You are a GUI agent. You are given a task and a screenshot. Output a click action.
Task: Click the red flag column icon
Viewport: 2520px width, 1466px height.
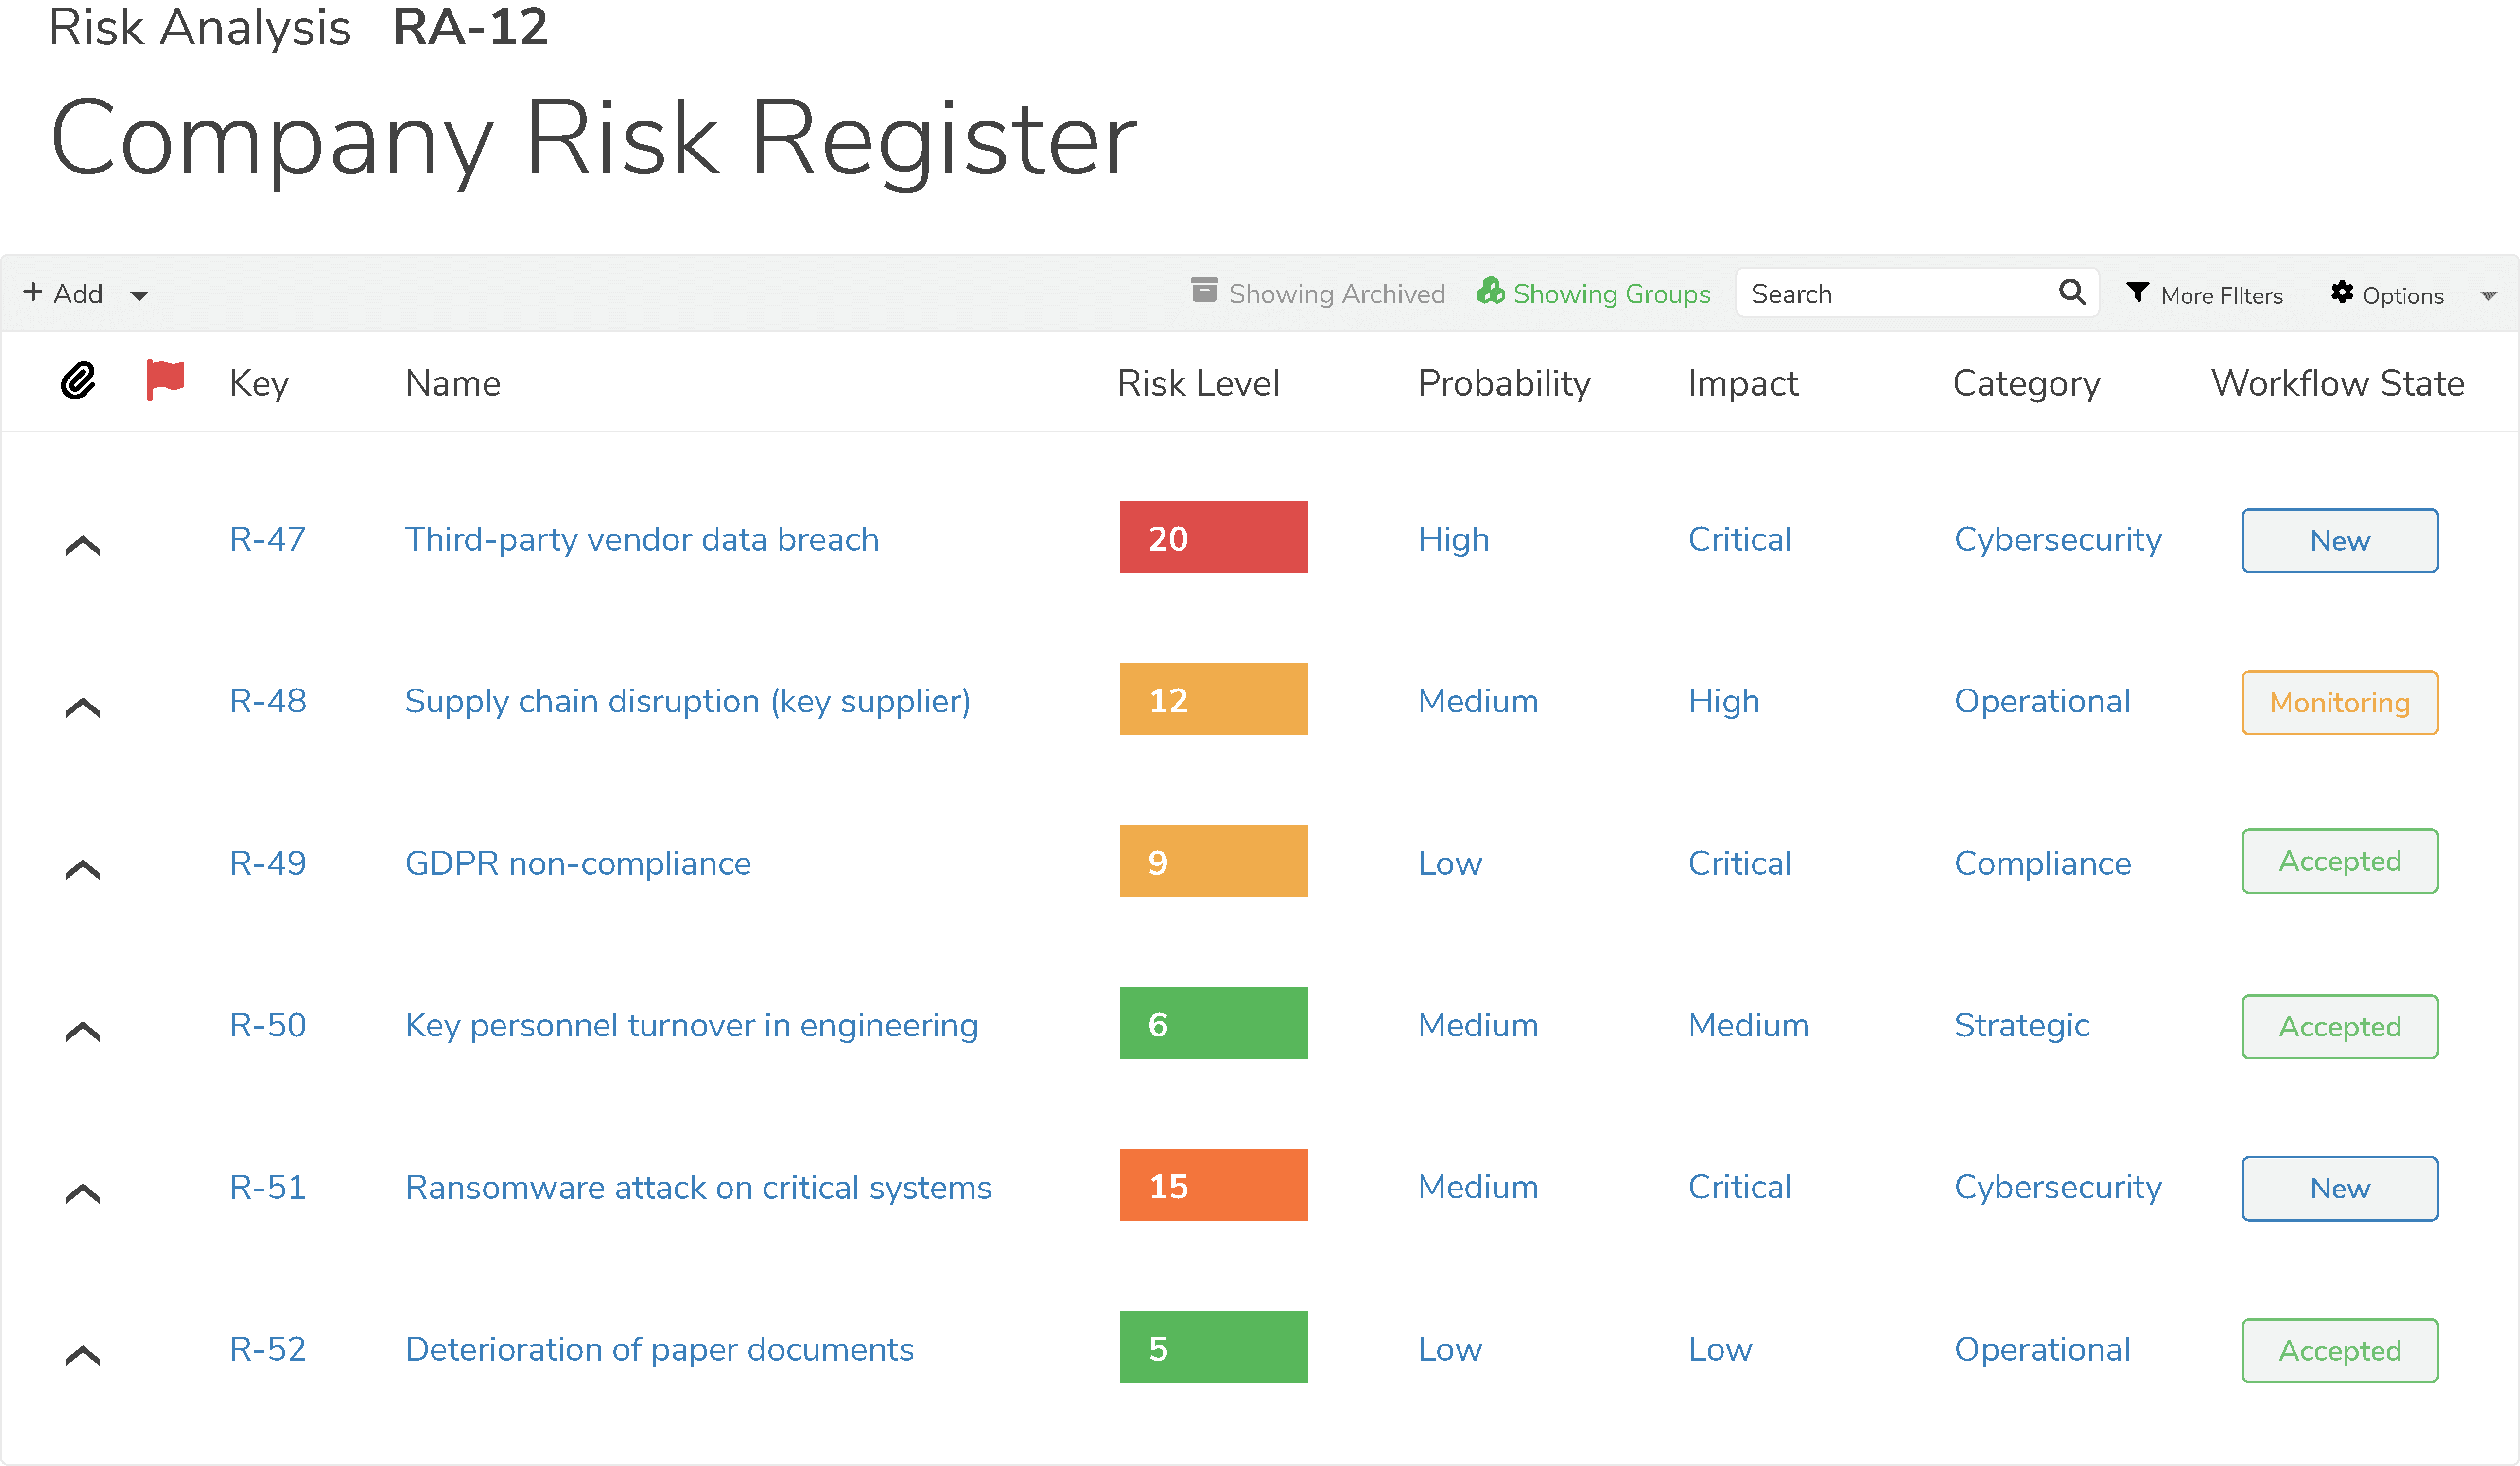click(165, 380)
